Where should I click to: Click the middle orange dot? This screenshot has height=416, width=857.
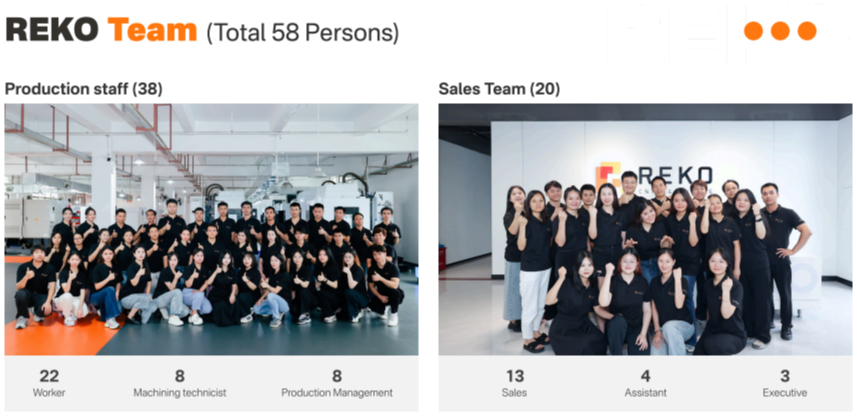[780, 31]
